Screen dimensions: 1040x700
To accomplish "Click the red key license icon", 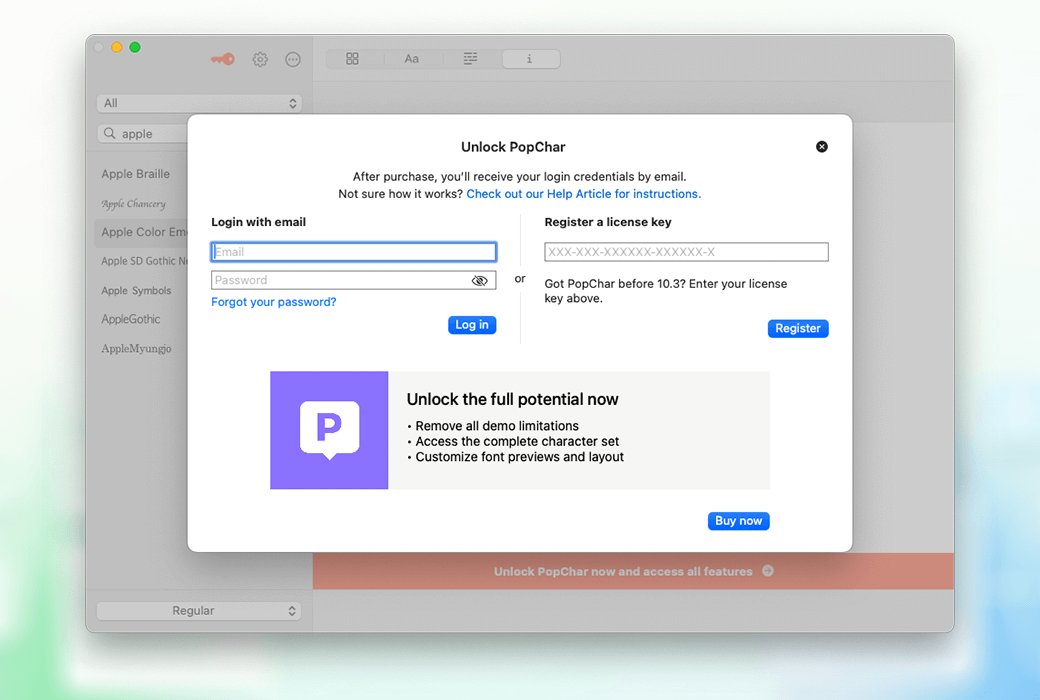I will (222, 59).
